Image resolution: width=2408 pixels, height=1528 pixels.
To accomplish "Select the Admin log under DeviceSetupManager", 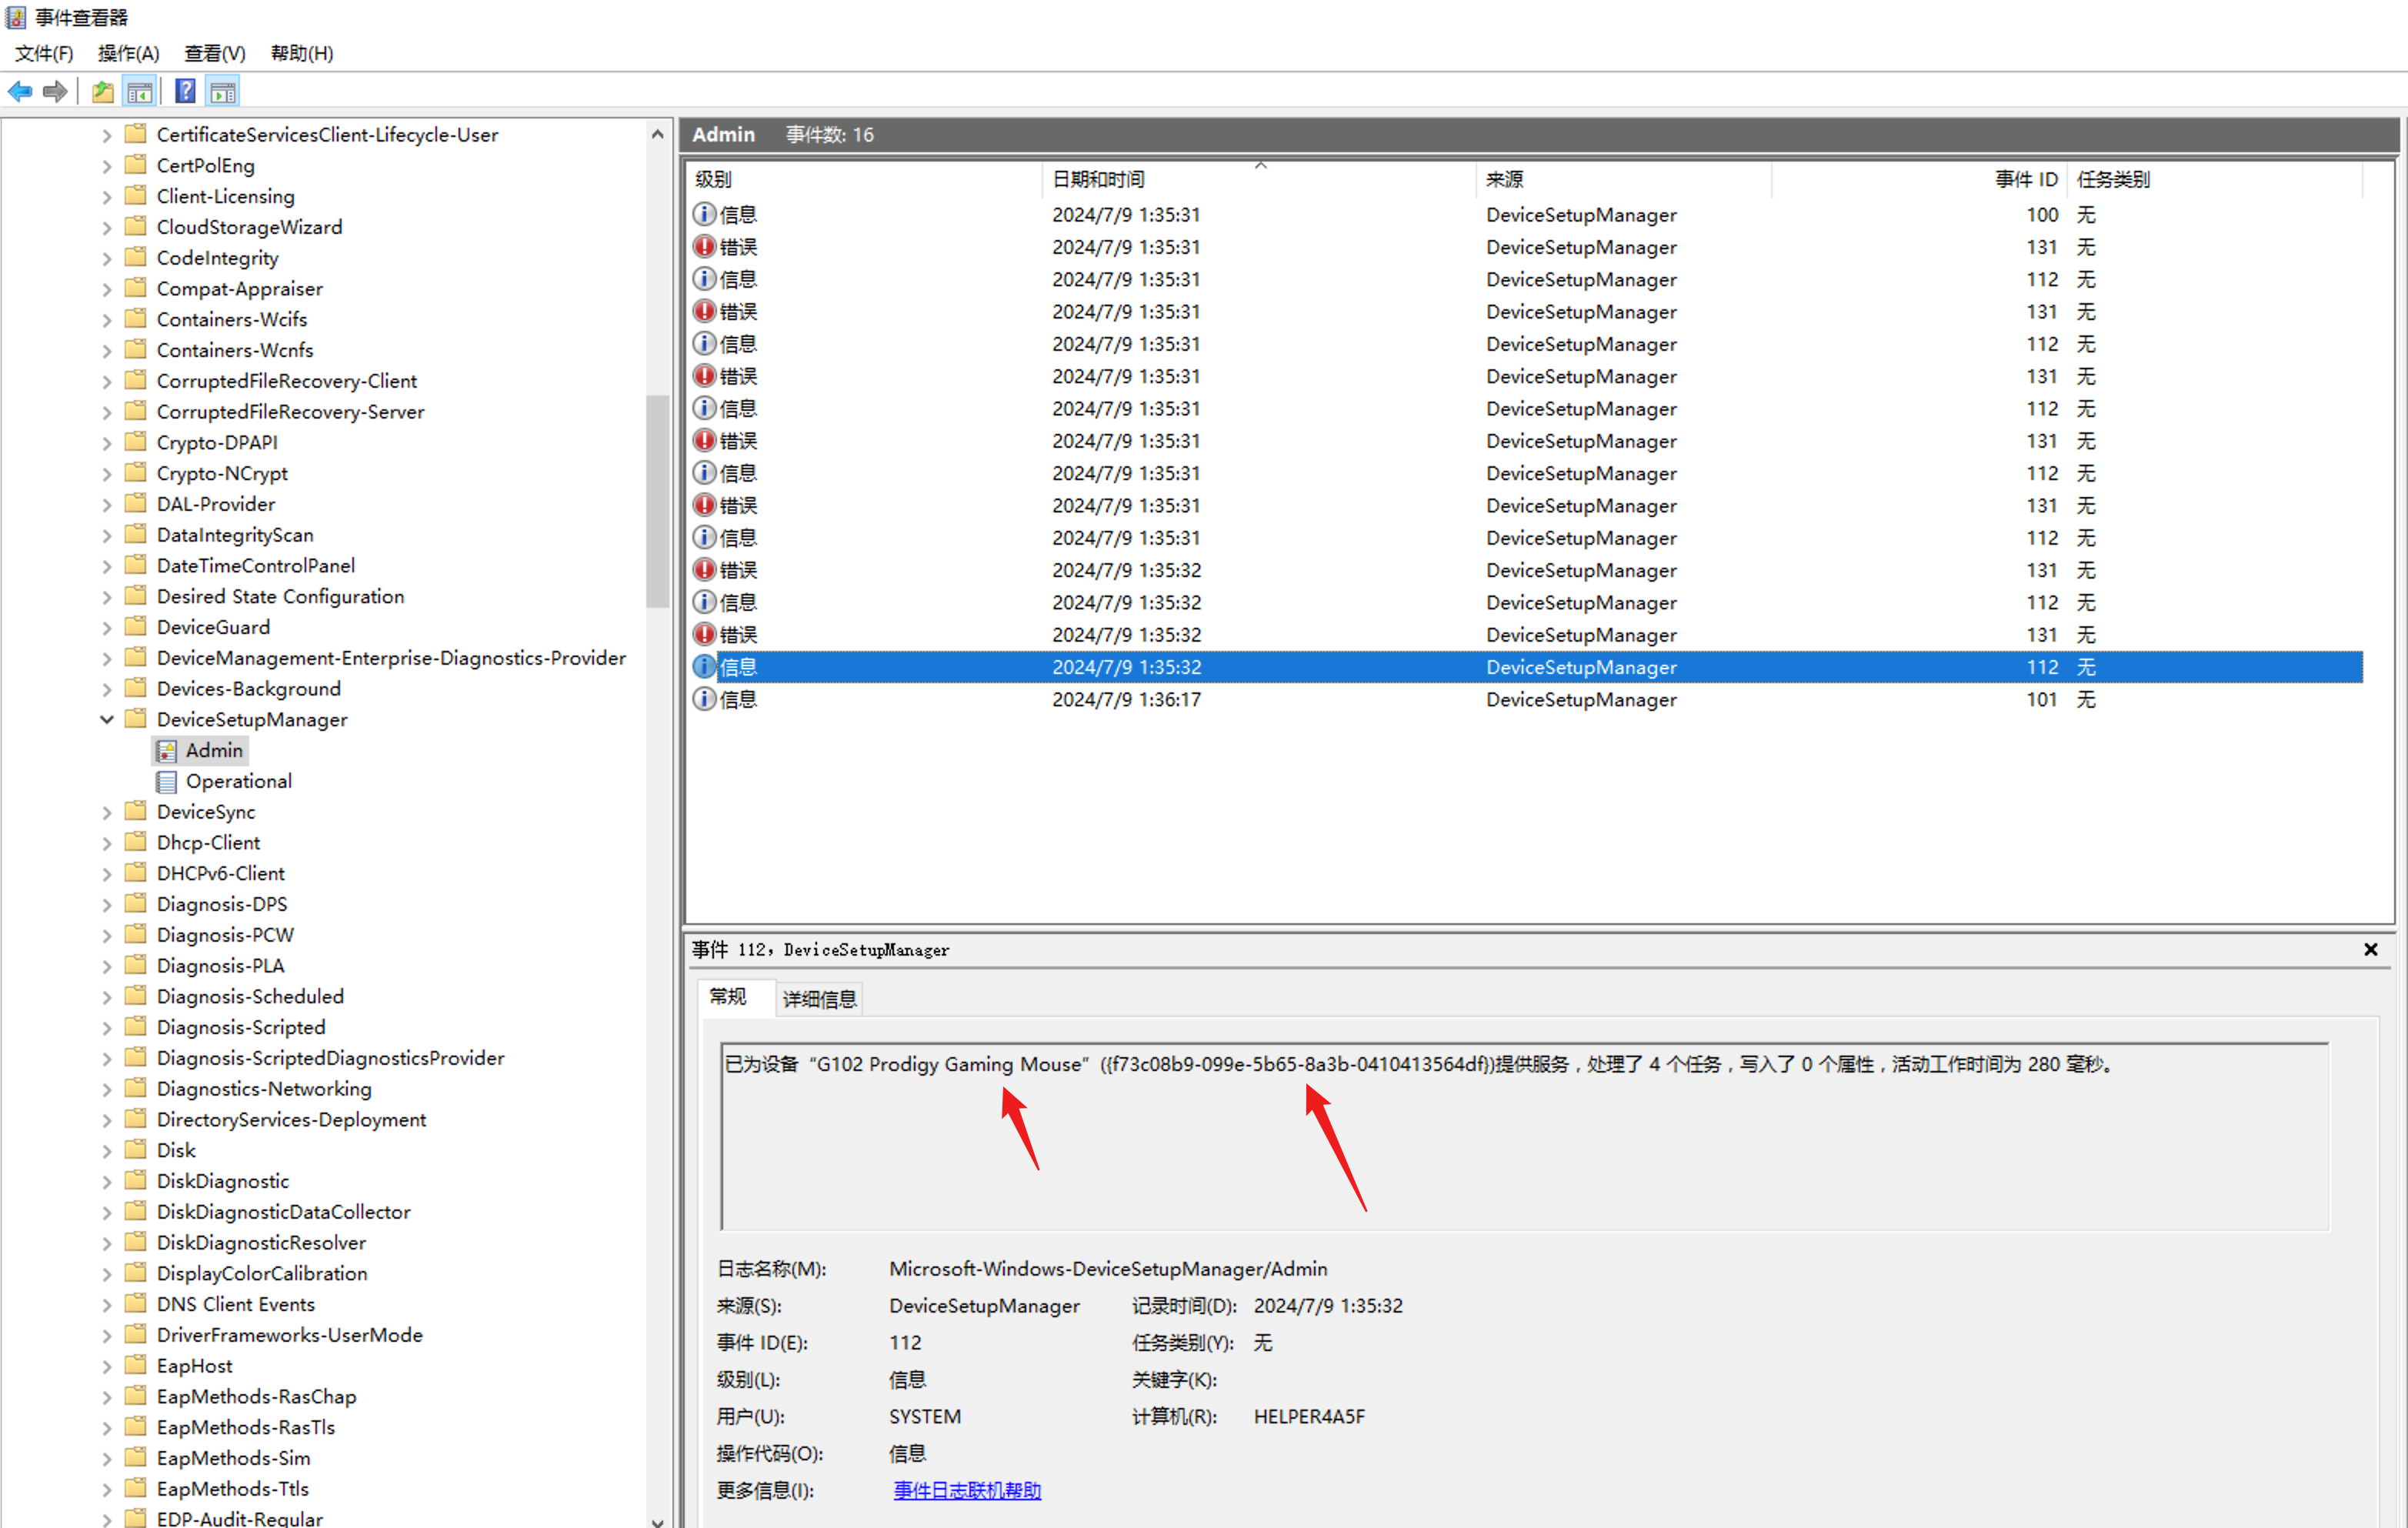I will (x=213, y=750).
